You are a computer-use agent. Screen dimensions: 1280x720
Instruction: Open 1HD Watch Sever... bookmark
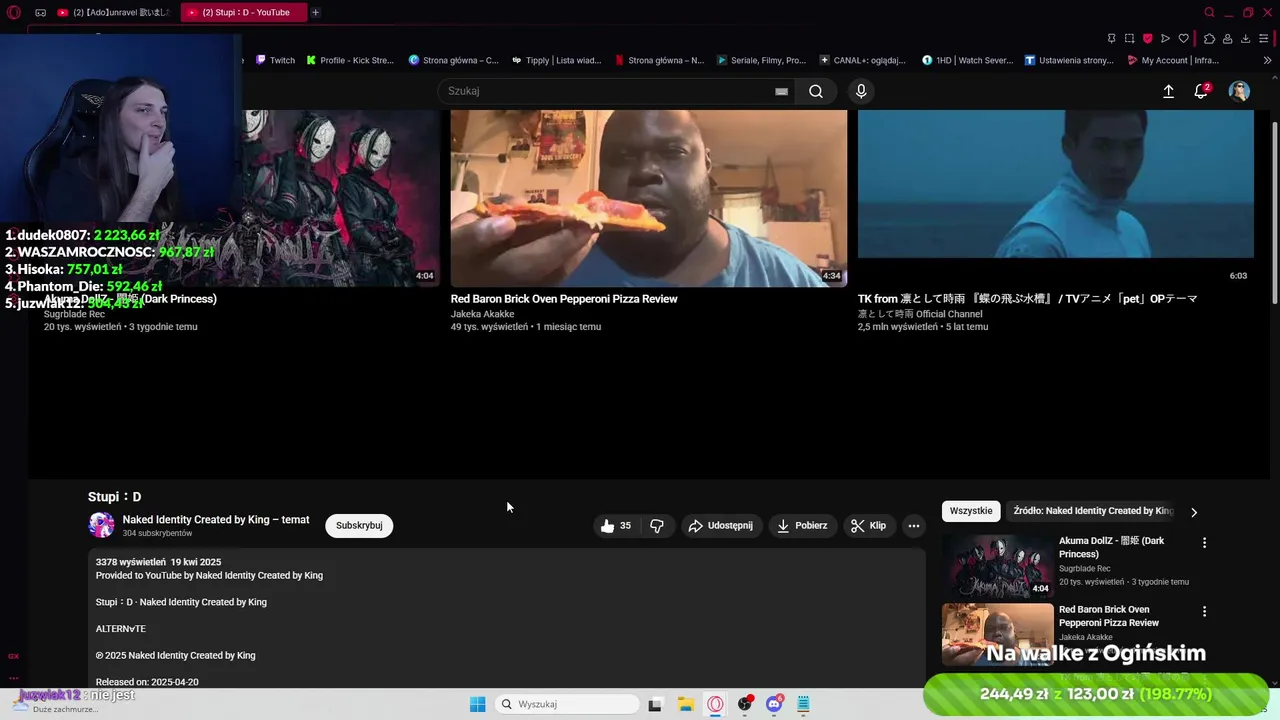(x=968, y=60)
